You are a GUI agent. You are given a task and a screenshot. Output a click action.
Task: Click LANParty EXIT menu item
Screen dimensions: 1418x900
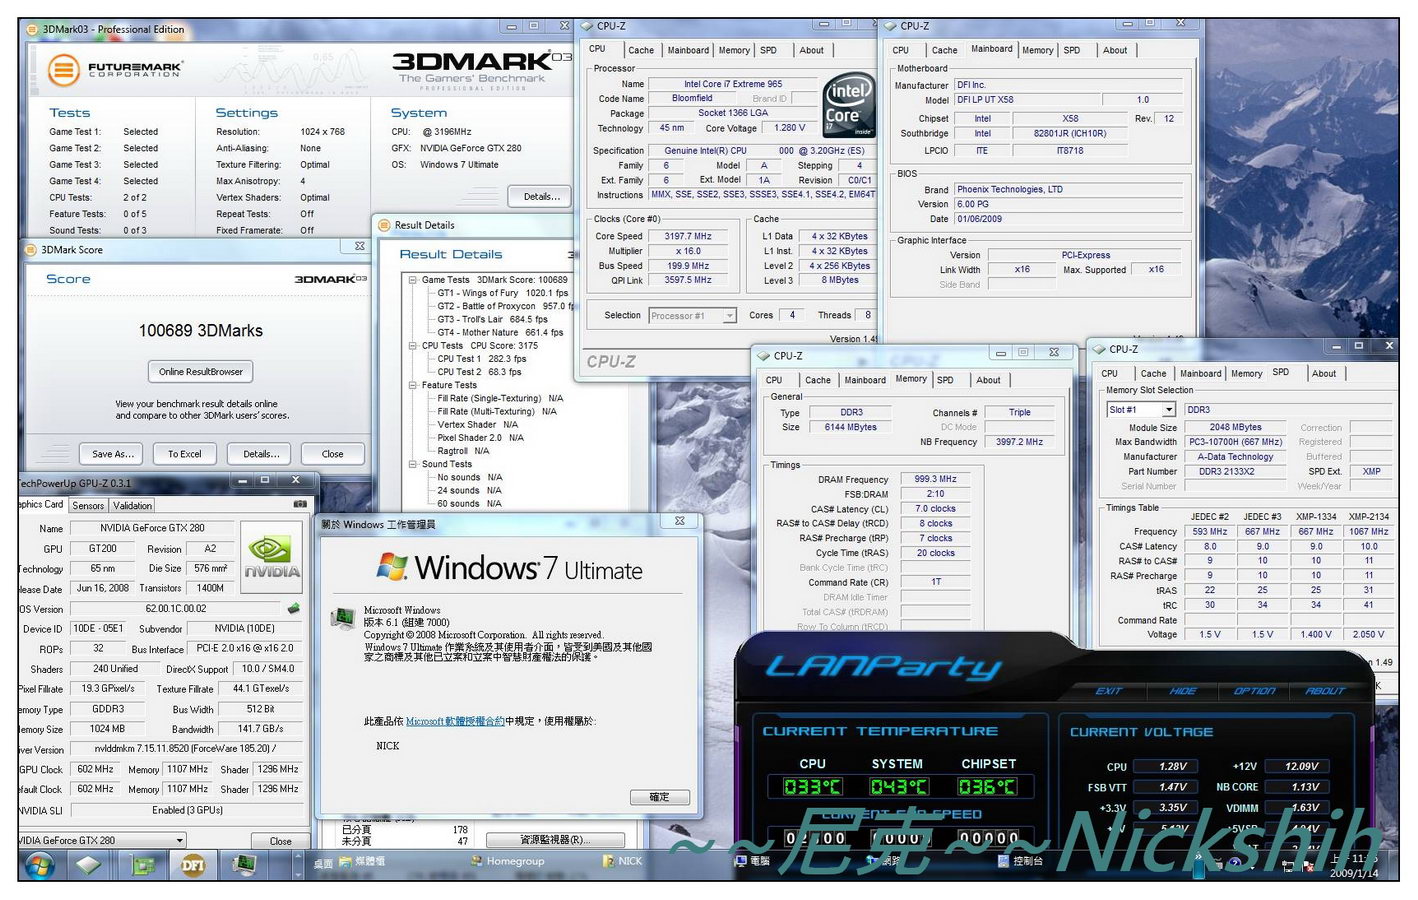pyautogui.click(x=1109, y=691)
